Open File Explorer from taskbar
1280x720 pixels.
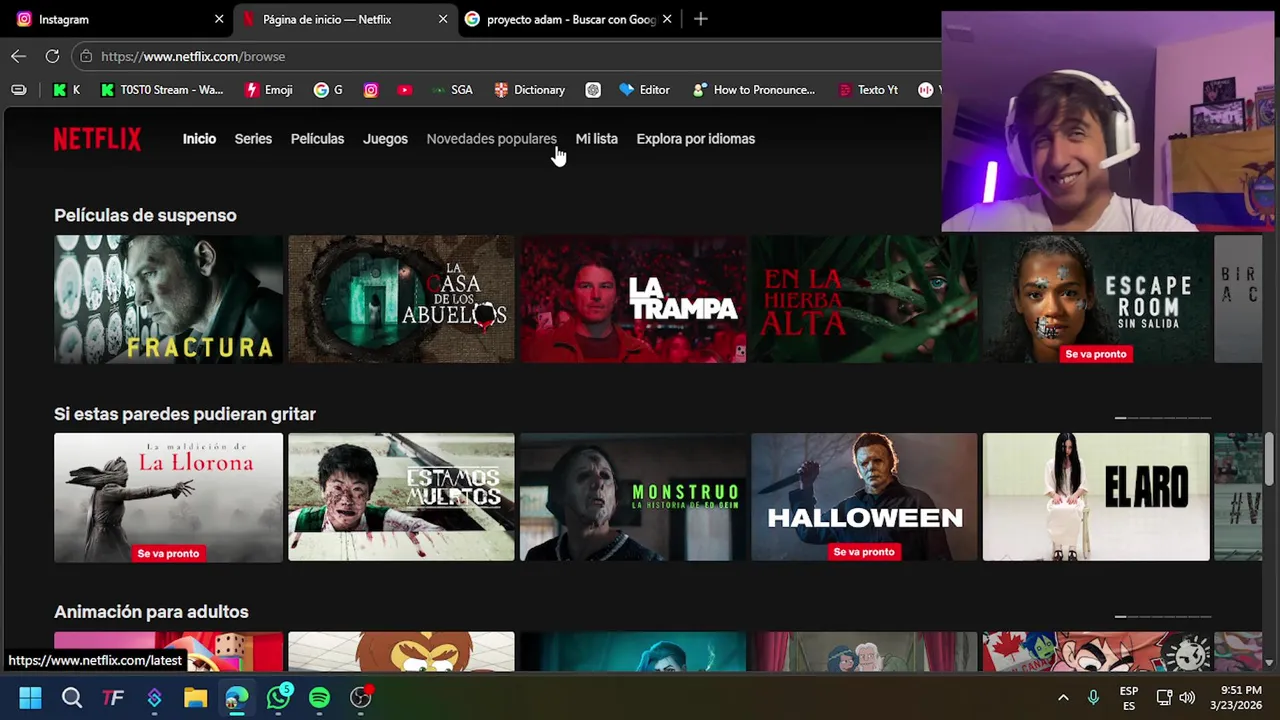point(195,697)
